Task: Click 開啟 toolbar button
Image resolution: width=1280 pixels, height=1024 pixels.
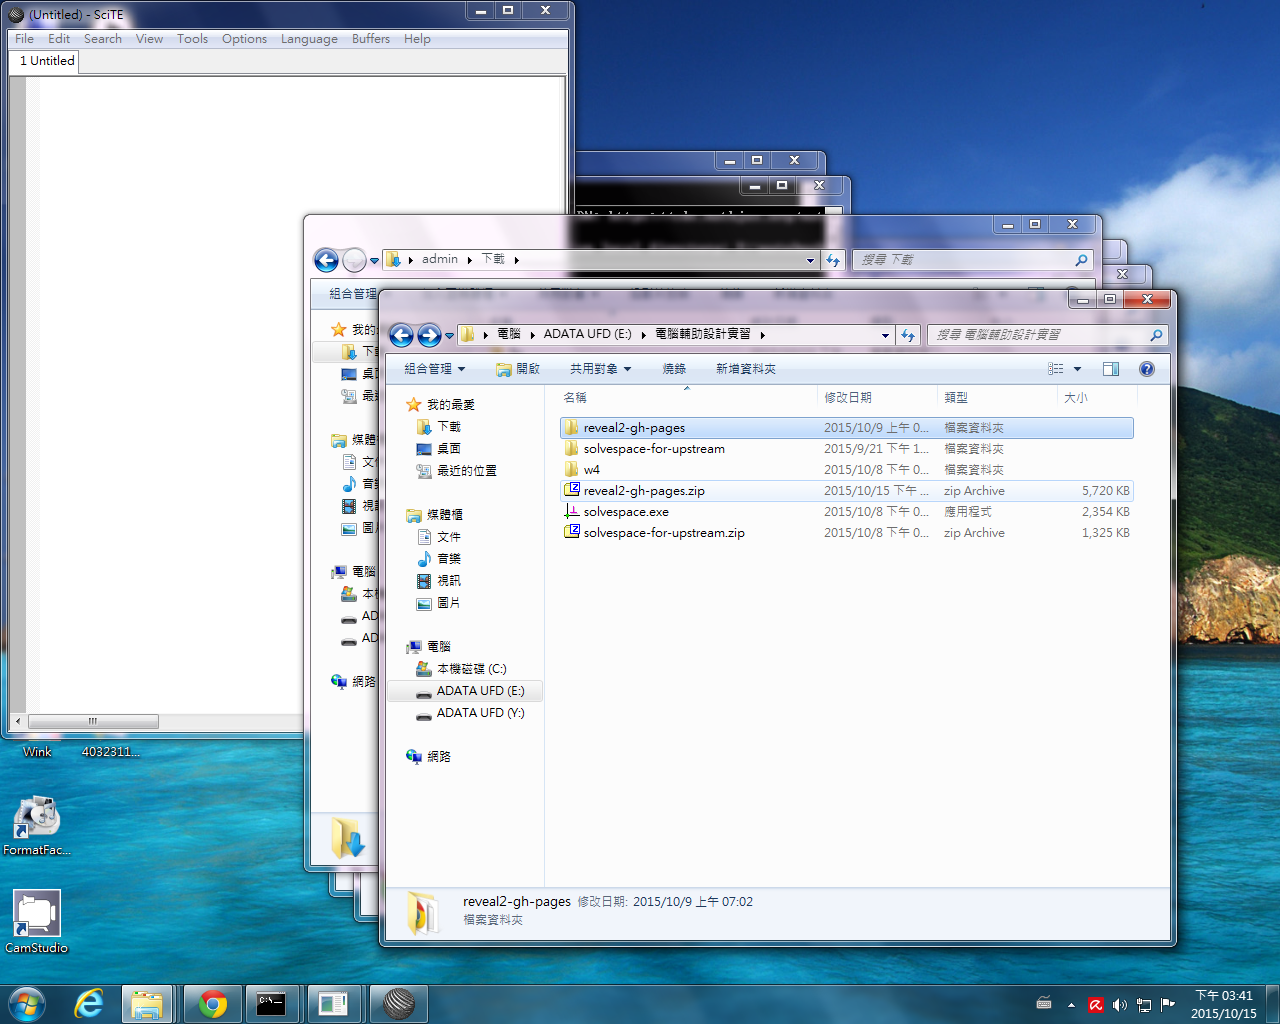Action: point(518,369)
